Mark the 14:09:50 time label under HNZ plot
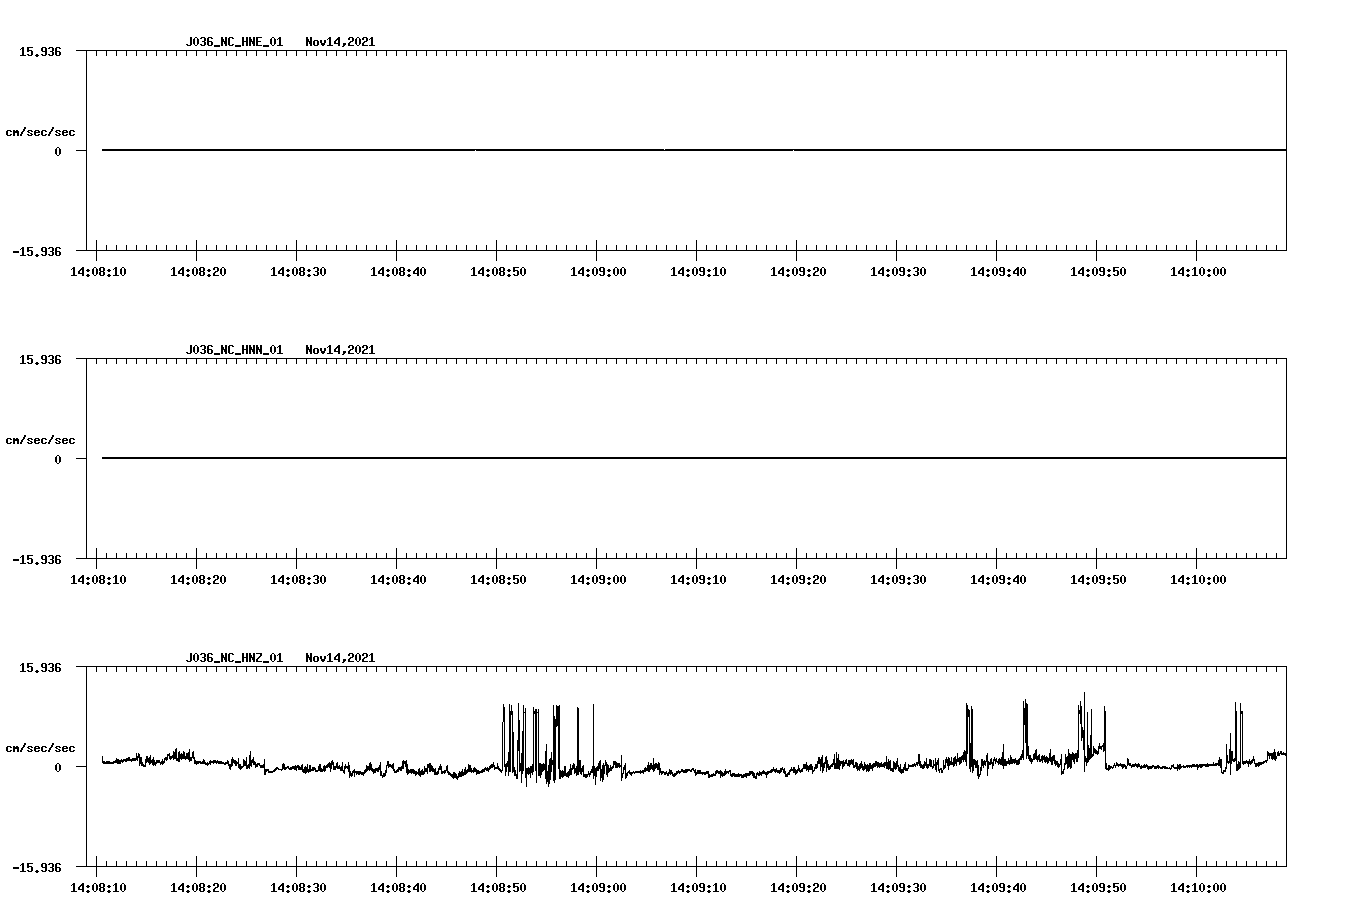 pyautogui.click(x=1098, y=888)
